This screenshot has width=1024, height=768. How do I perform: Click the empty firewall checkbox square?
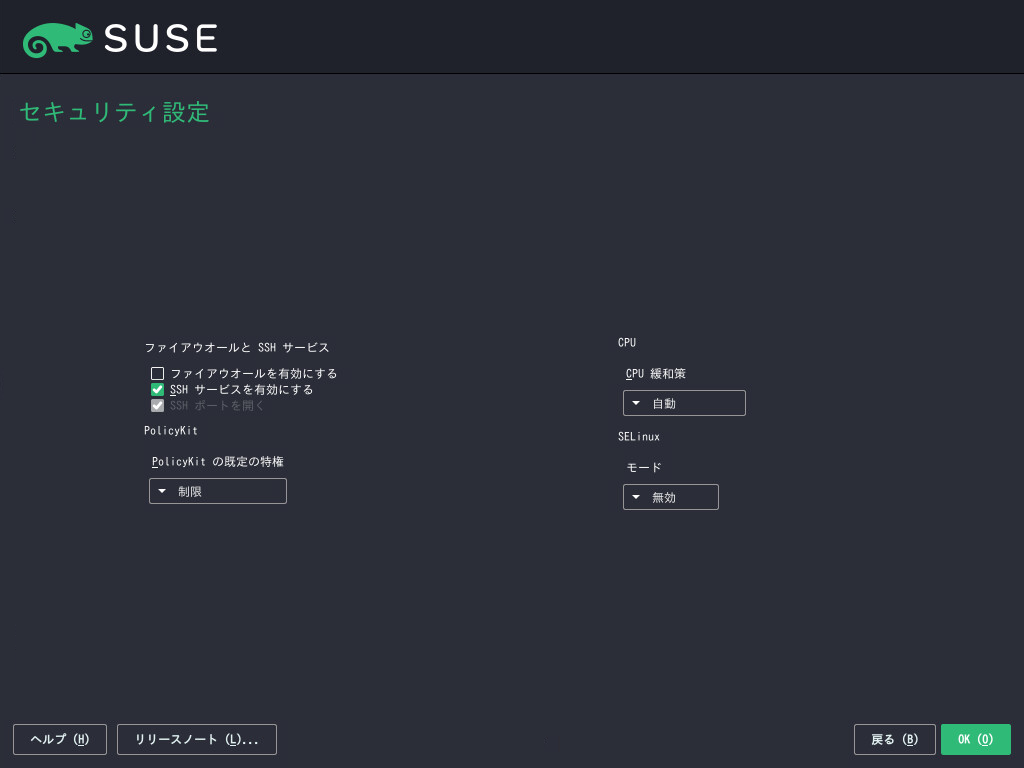pos(157,373)
